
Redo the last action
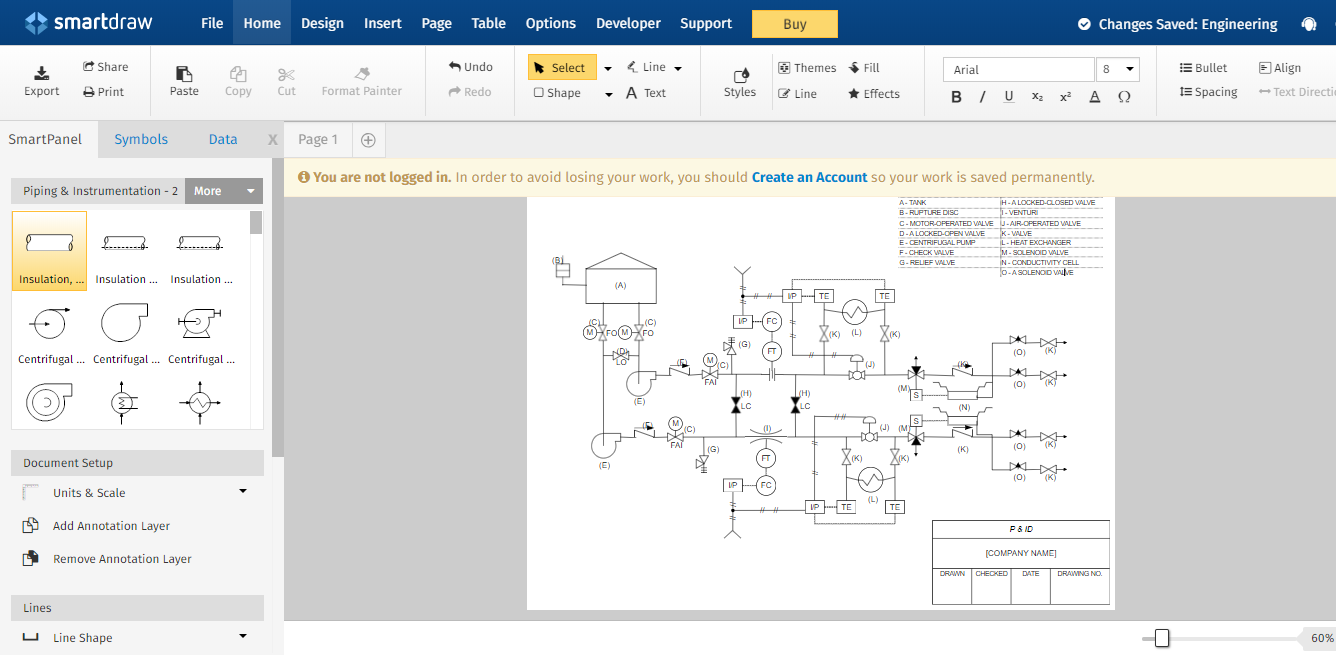(471, 92)
